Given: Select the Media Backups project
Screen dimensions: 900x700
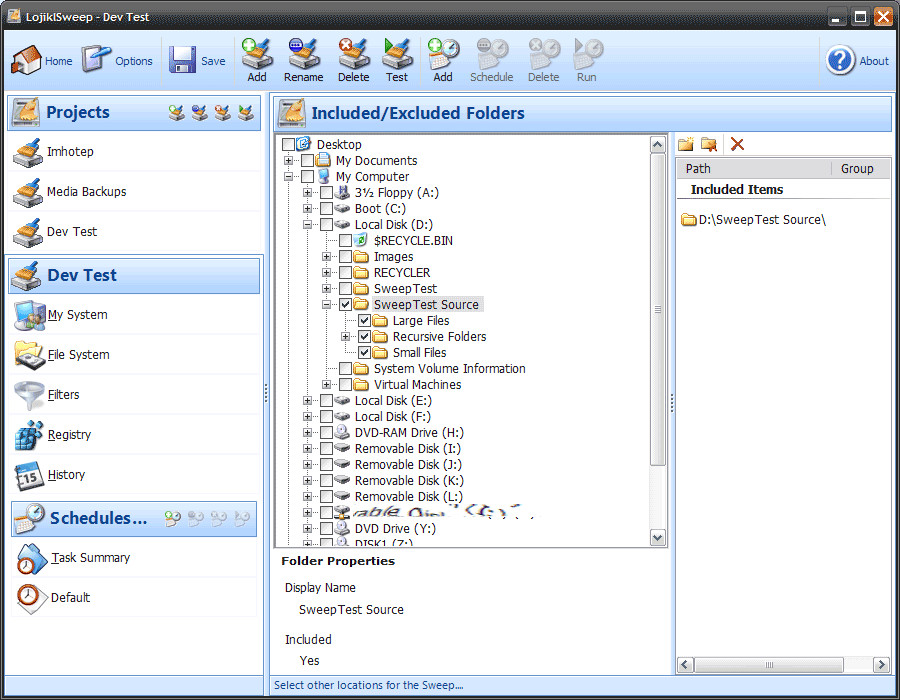Looking at the screenshot, I should [135, 192].
